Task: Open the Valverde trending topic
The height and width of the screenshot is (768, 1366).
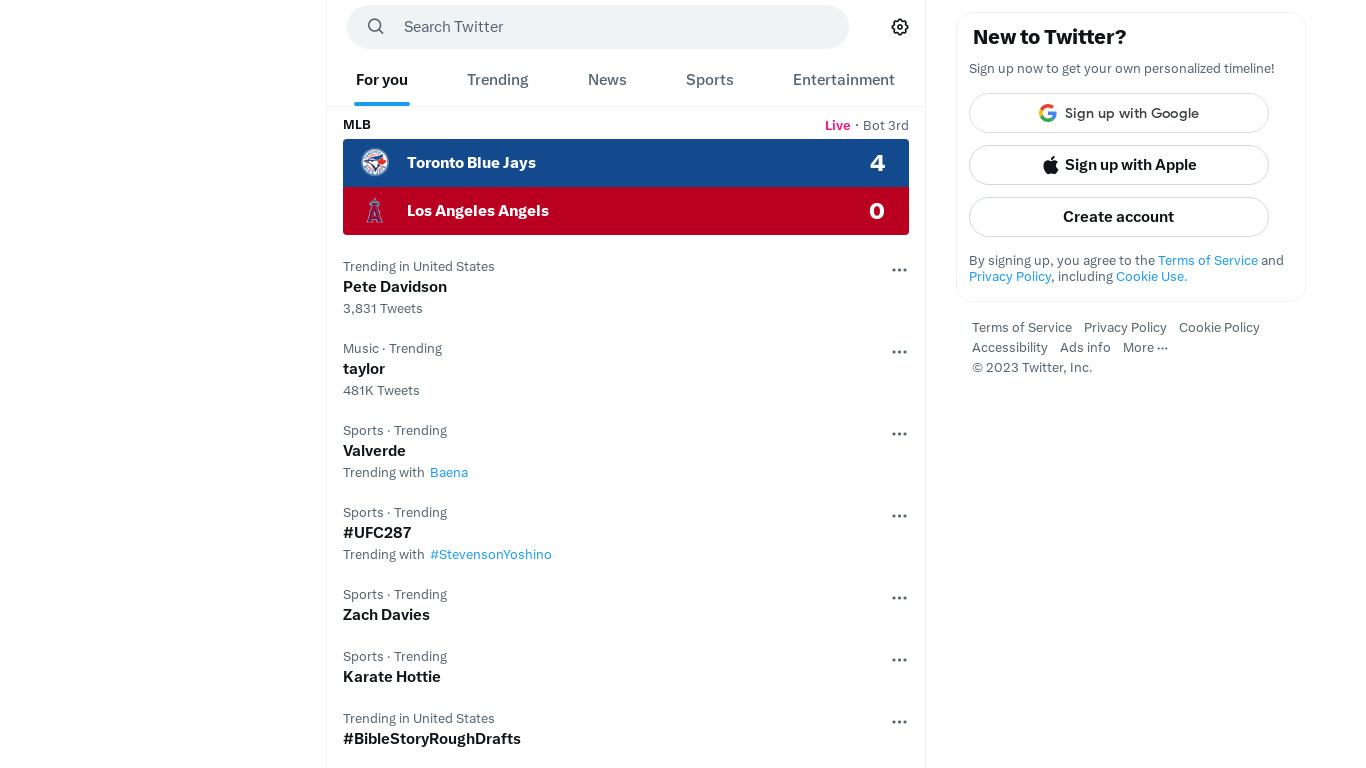Action: 626,451
